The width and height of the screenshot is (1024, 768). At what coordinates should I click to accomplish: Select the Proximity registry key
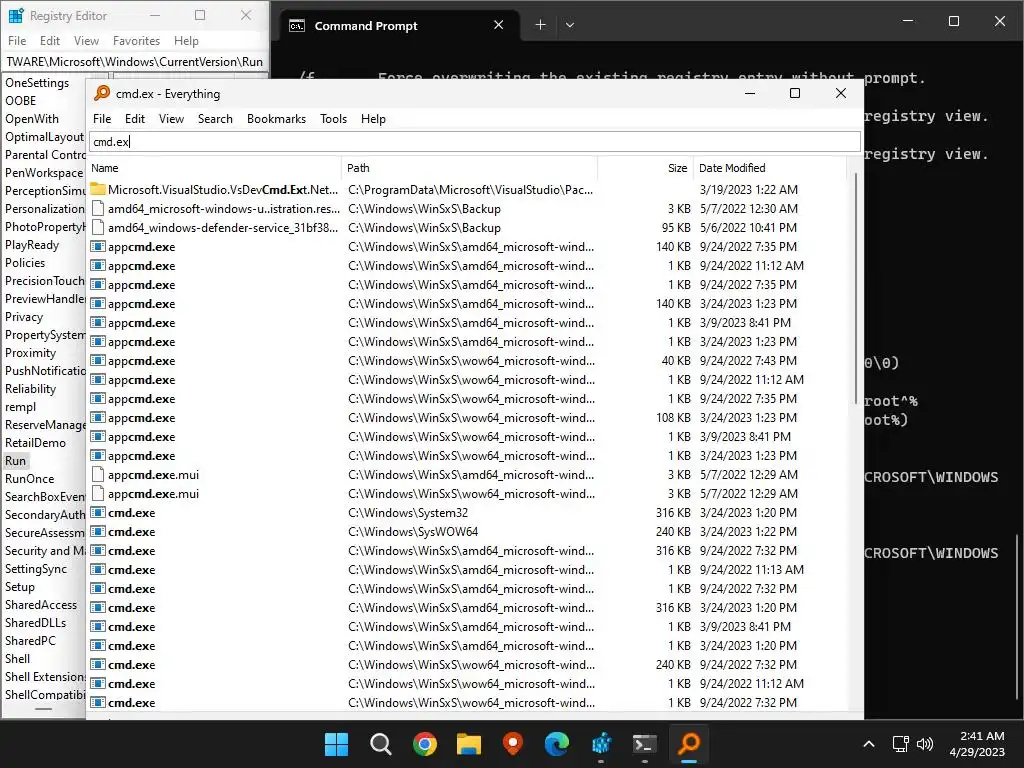(31, 353)
